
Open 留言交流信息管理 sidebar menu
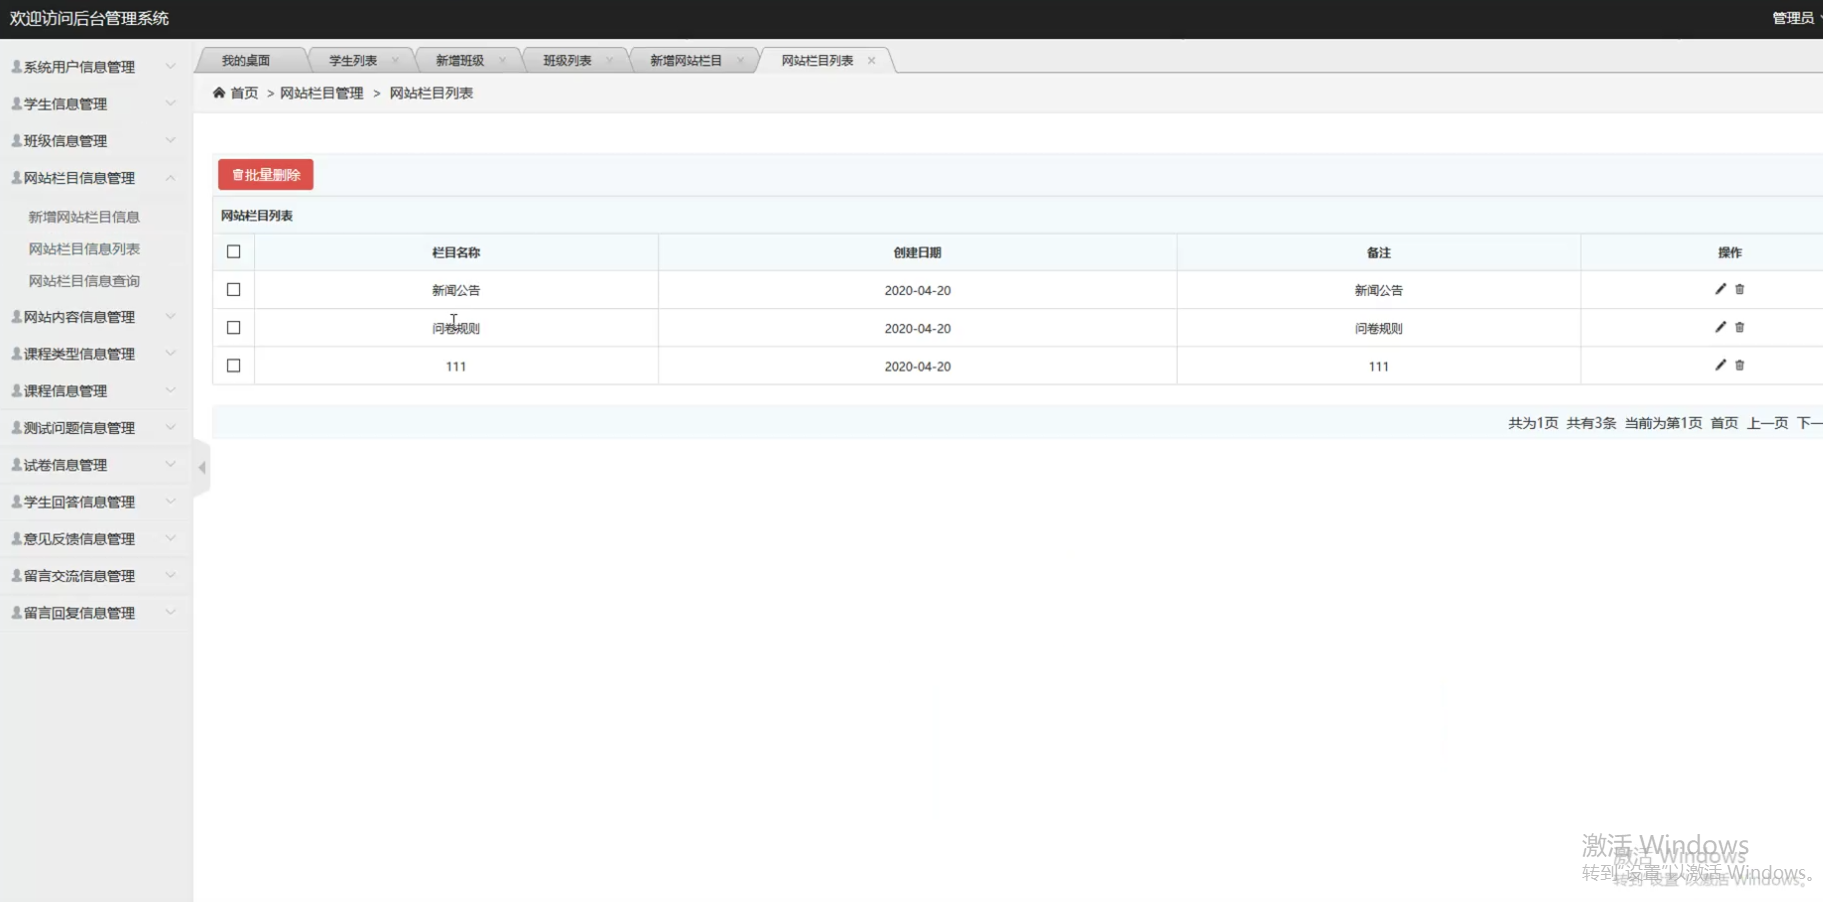click(x=79, y=576)
